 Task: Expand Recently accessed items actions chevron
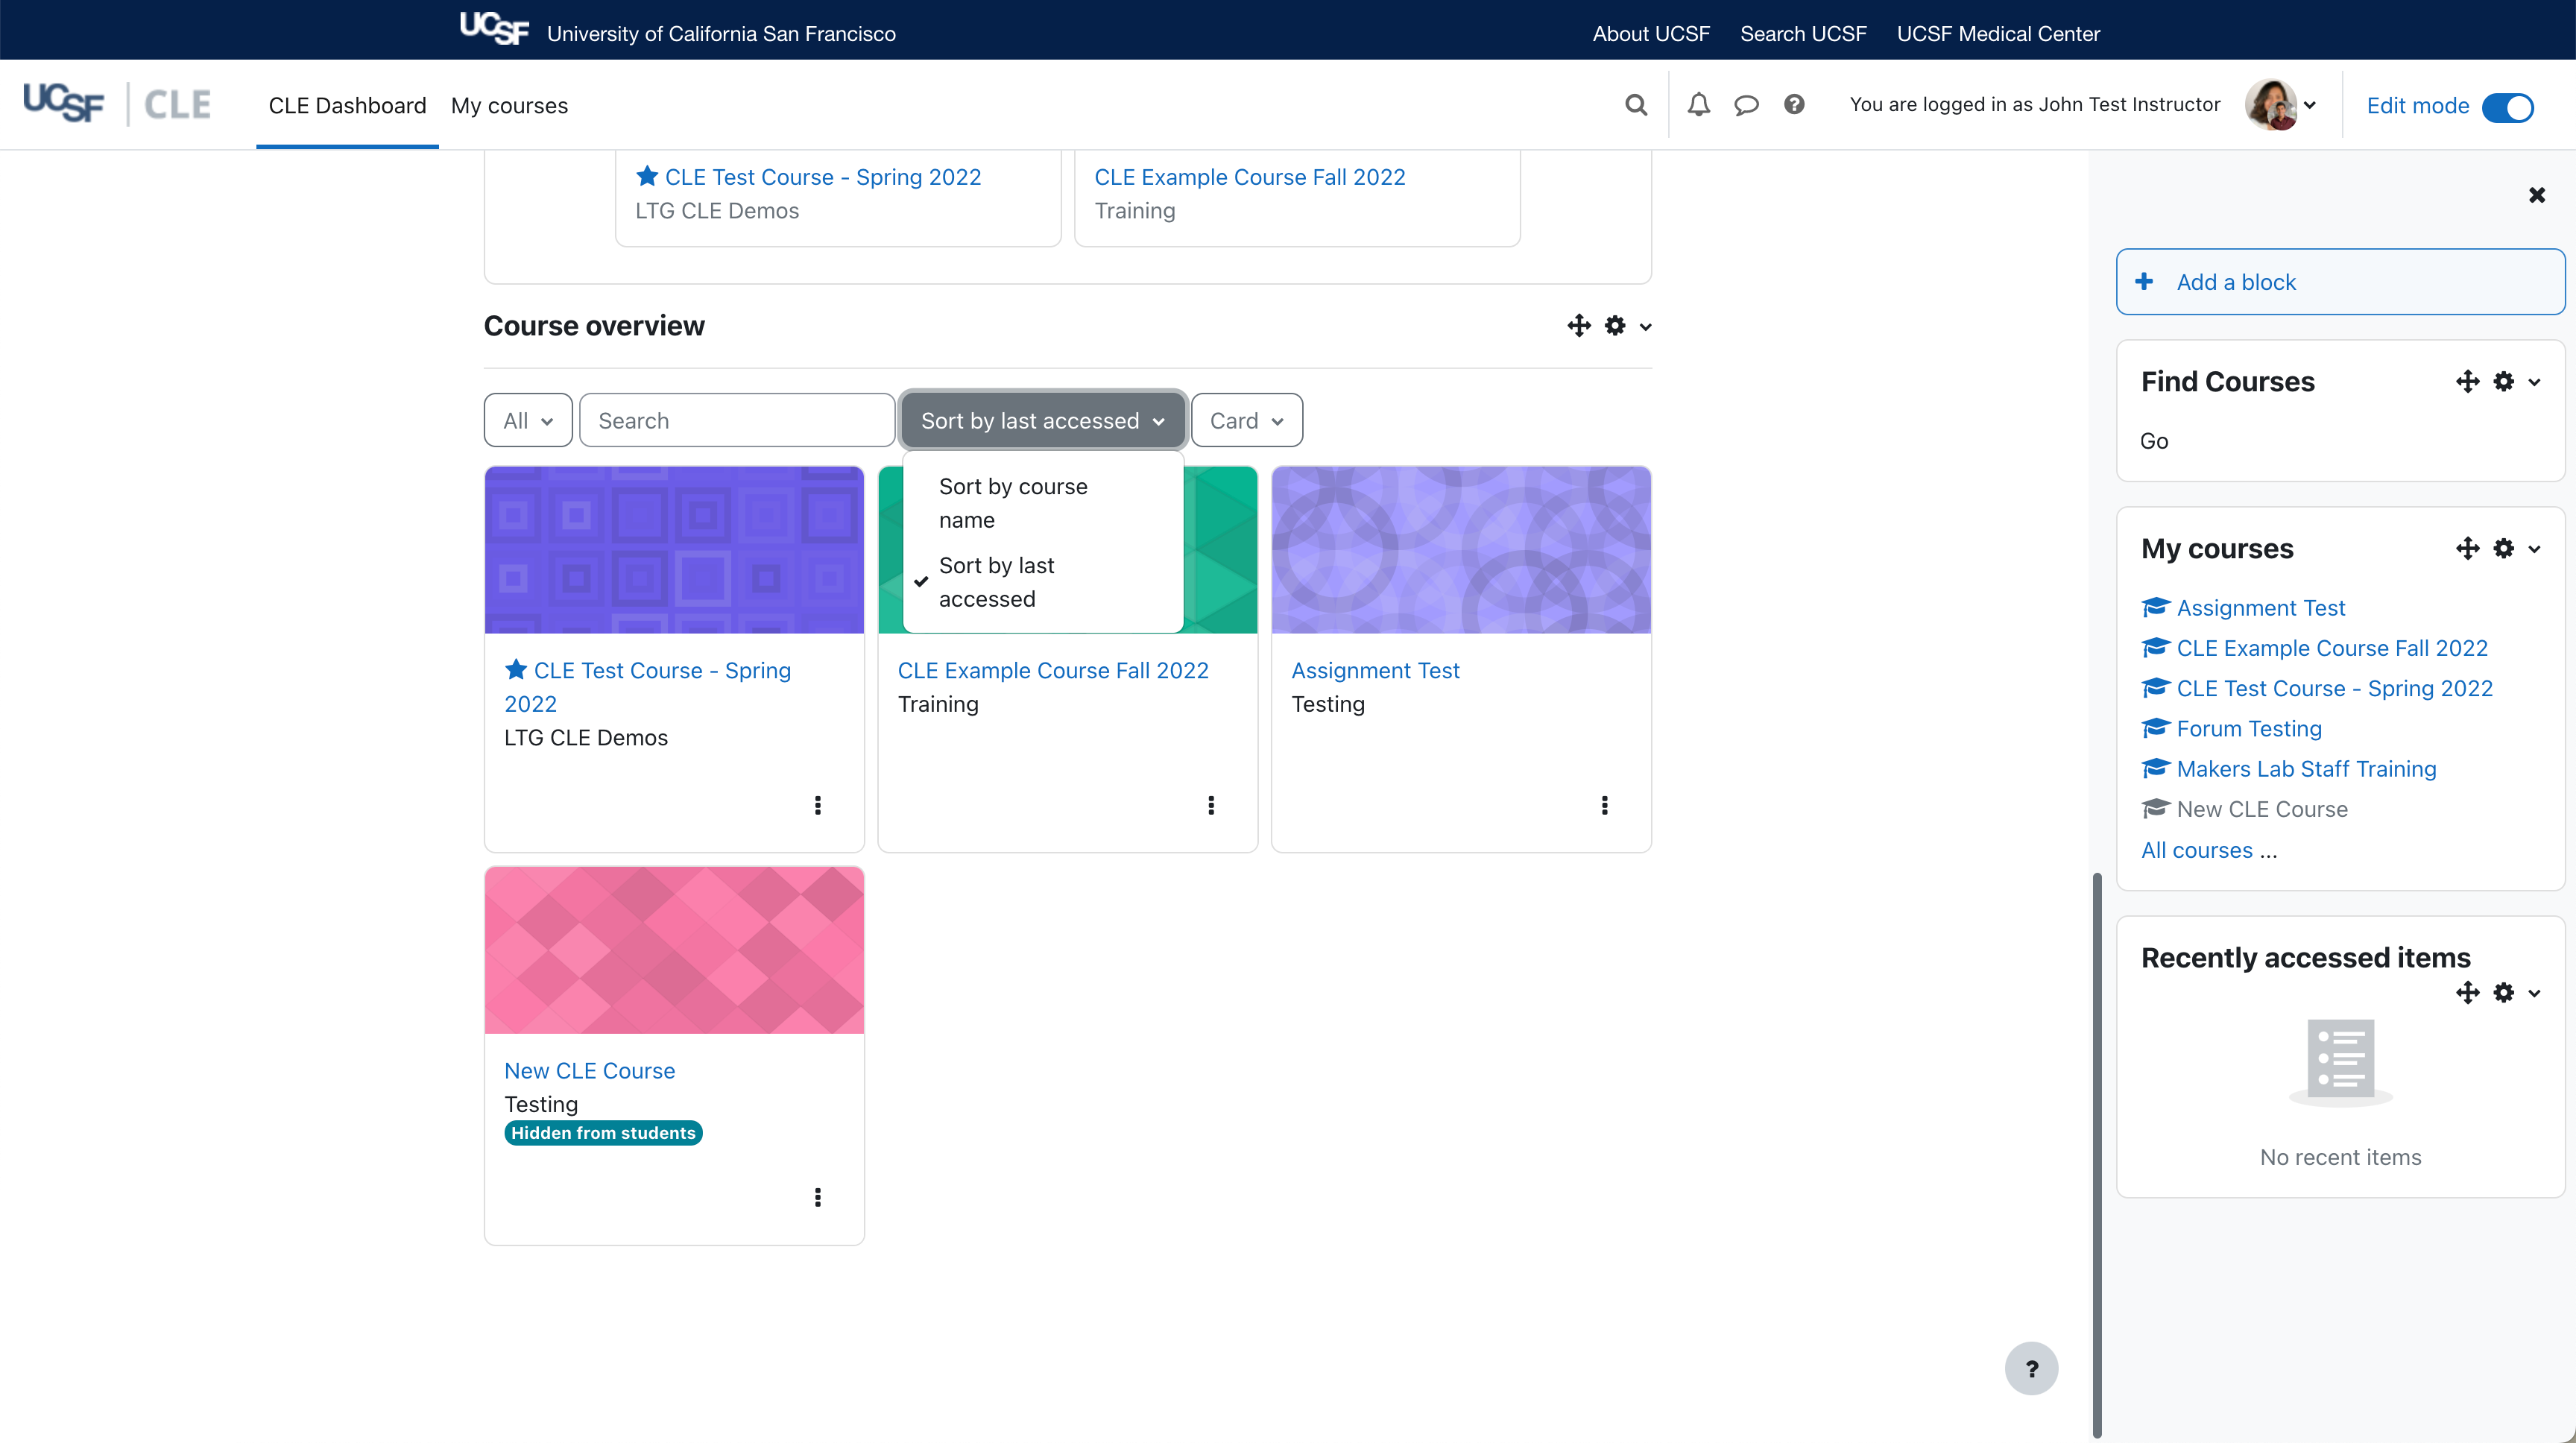point(2534,993)
